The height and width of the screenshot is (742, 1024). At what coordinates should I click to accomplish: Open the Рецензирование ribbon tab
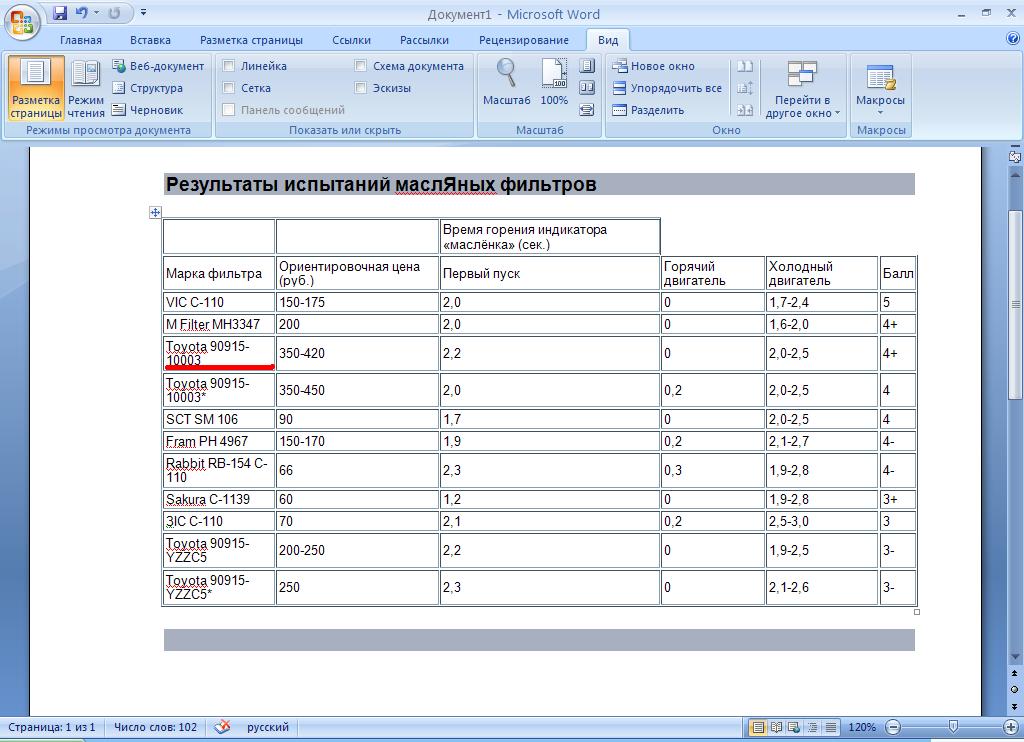[x=523, y=40]
